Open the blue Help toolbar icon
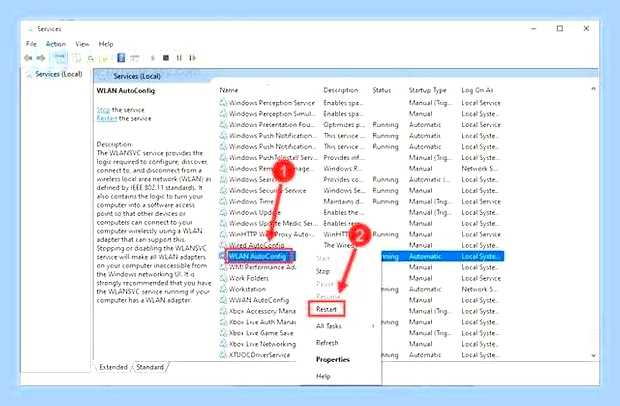 [x=121, y=58]
